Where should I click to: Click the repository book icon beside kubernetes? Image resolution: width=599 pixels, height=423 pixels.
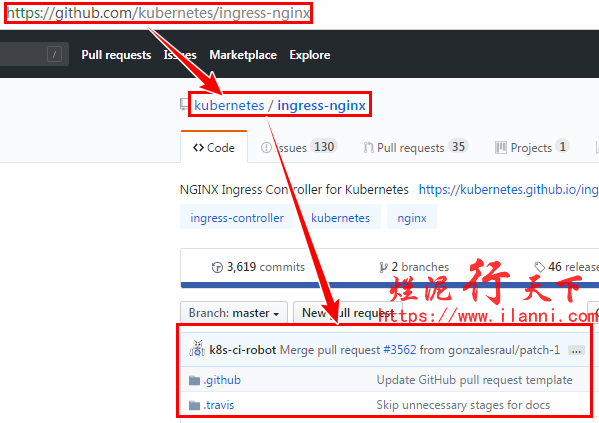coord(184,104)
